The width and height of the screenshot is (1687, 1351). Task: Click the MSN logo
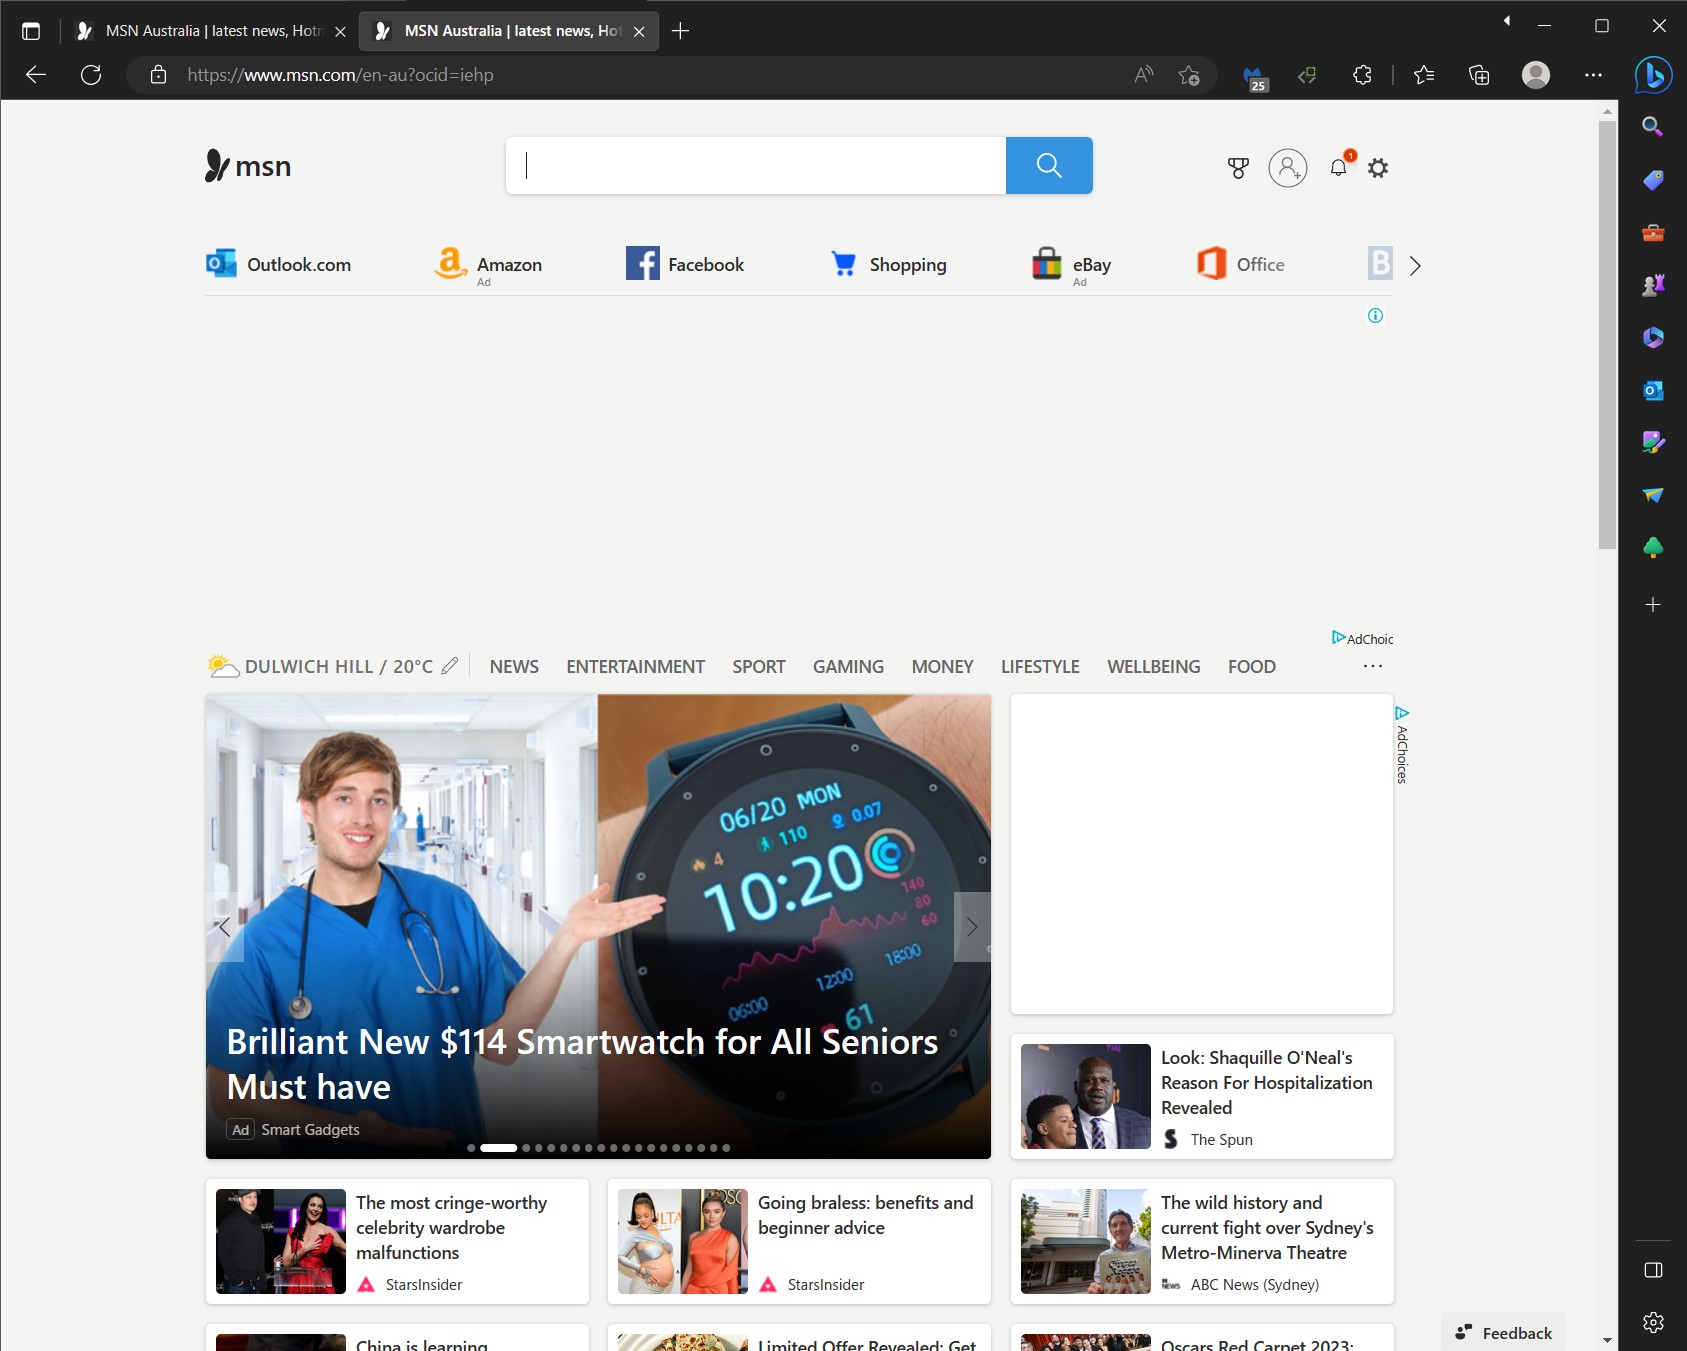(248, 166)
